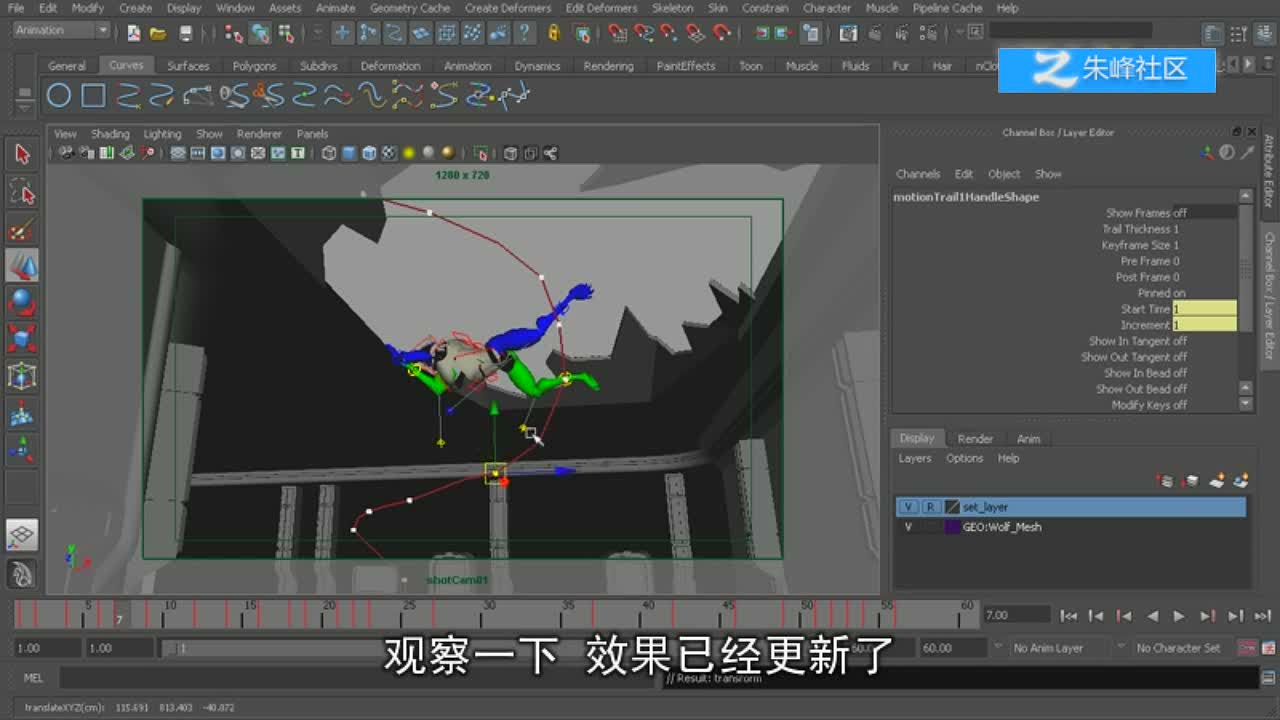1280x720 pixels.
Task: Toggle the viewport grid icon
Action: point(178,153)
